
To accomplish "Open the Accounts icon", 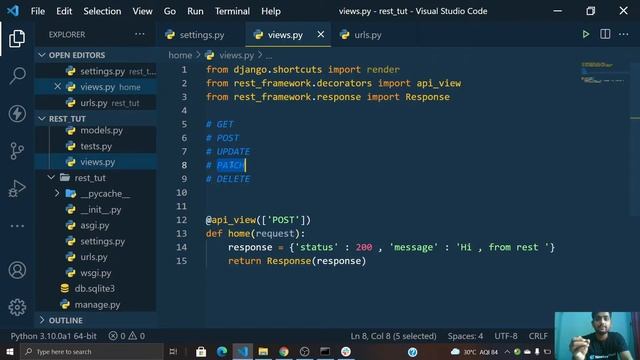I will point(17,270).
